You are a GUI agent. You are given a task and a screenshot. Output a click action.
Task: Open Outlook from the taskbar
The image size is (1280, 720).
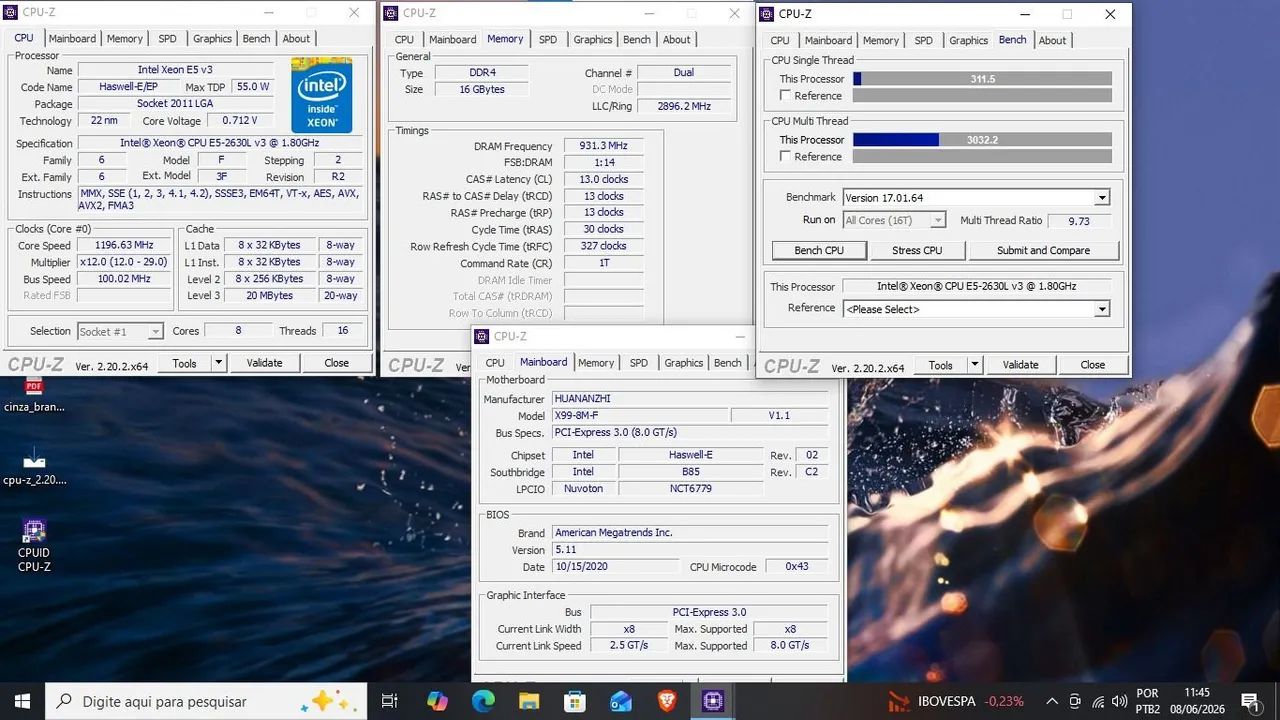click(621, 701)
